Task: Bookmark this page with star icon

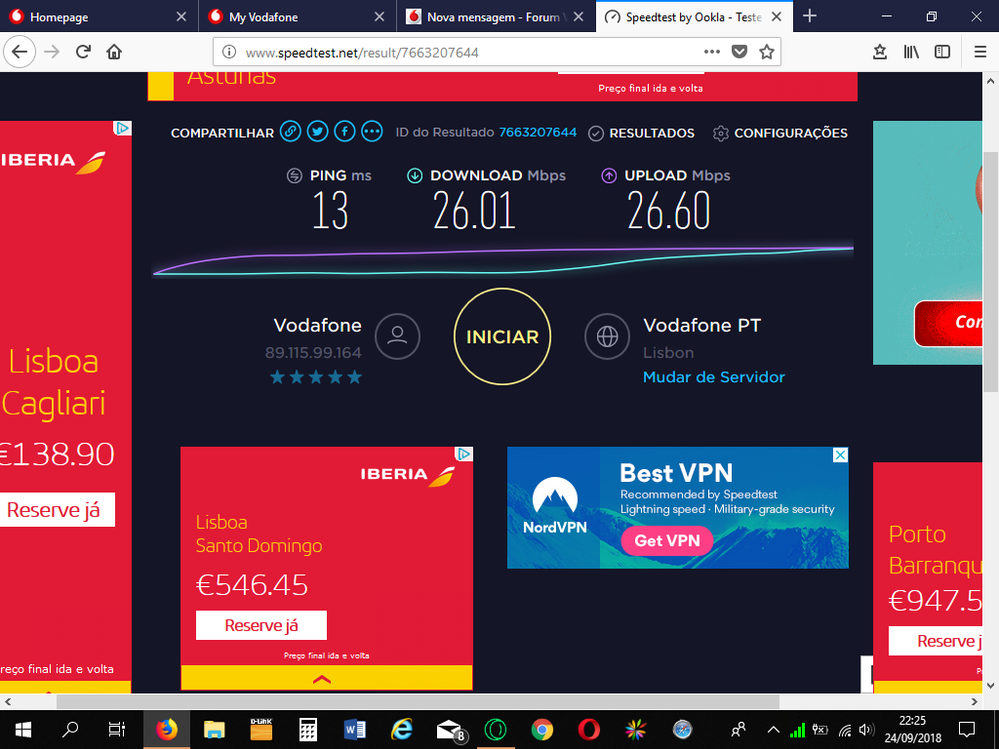Action: coord(766,52)
